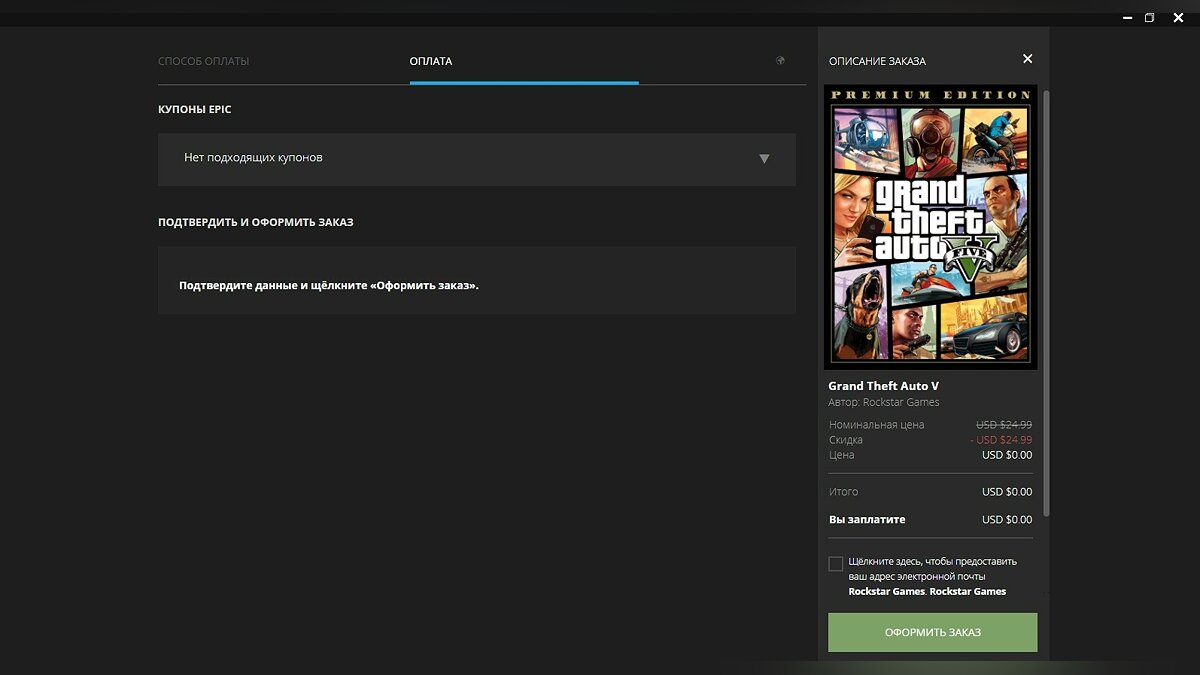Viewport: 1200px width, 675px height.
Task: Tick the share email address checkbox
Action: (836, 564)
